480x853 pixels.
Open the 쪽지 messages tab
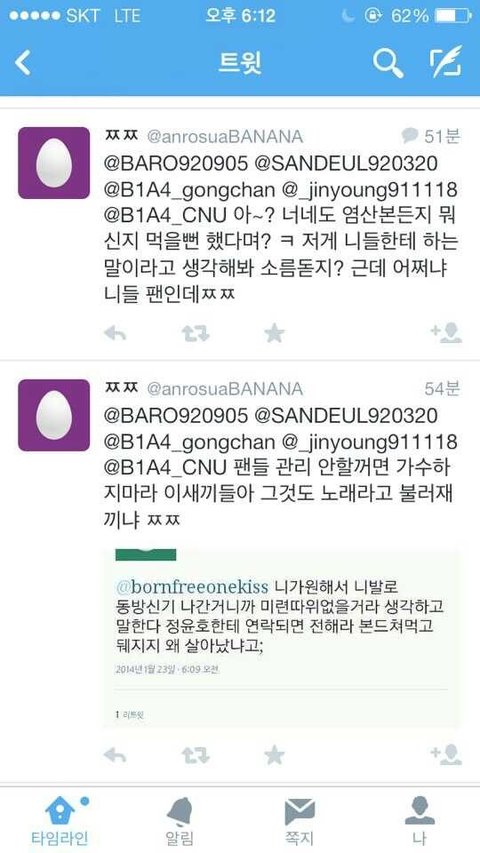(300, 820)
